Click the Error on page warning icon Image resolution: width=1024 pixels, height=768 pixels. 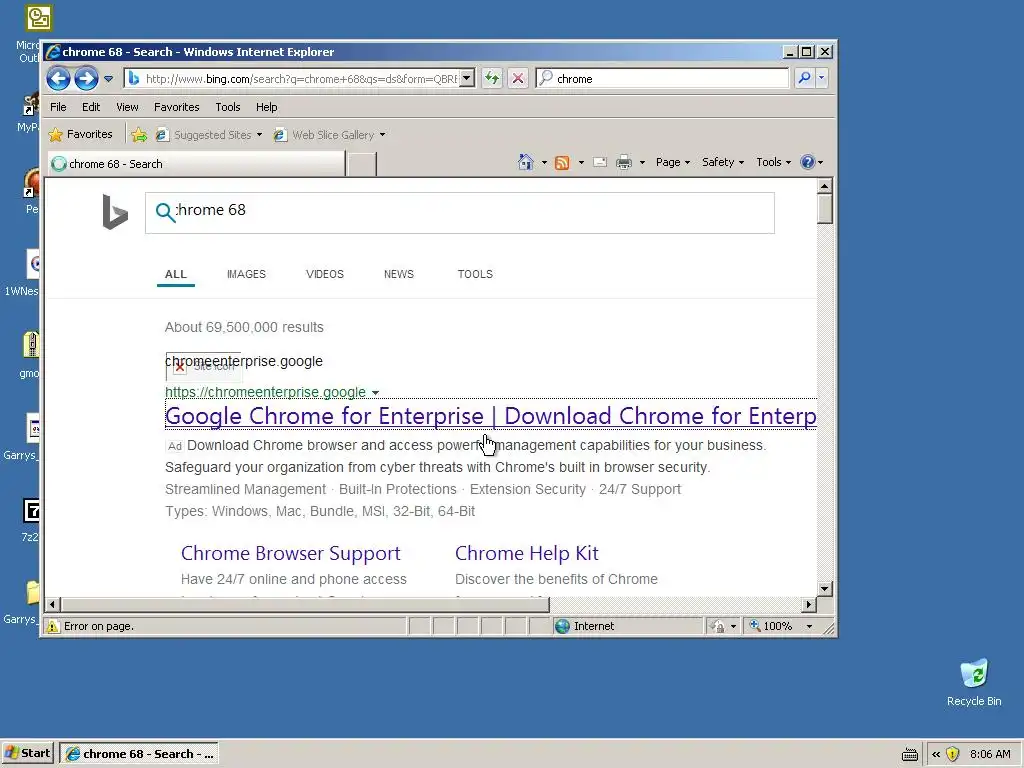[x=53, y=626]
